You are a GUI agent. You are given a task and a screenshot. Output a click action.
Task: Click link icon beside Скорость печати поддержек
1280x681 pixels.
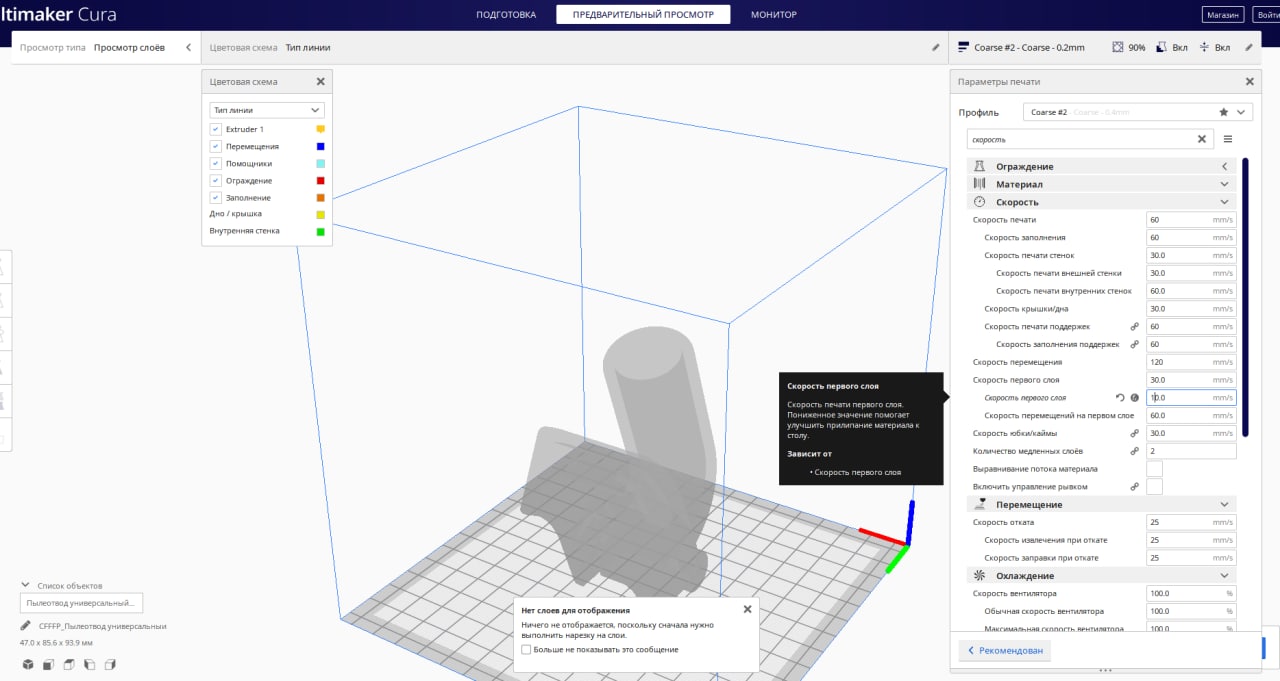point(1135,327)
